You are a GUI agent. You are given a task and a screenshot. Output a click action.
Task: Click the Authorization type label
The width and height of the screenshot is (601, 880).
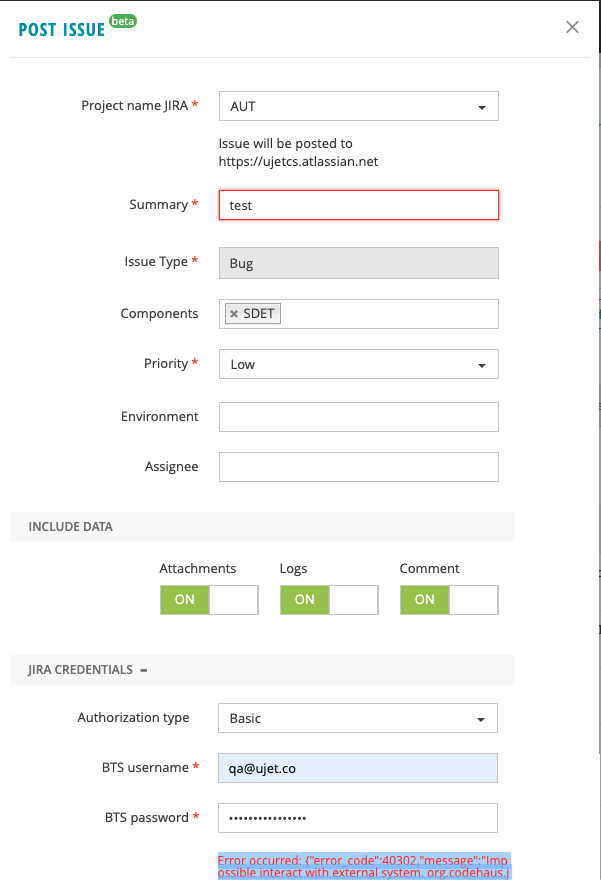coord(133,717)
